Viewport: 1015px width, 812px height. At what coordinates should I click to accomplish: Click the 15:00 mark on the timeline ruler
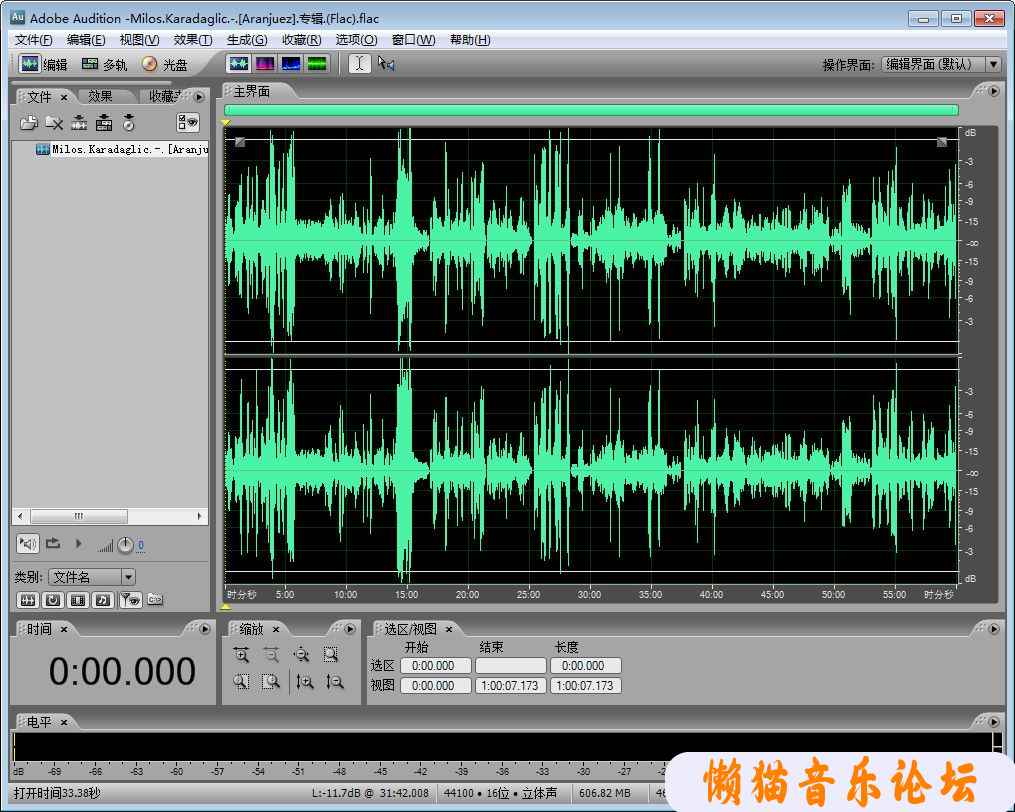[407, 594]
